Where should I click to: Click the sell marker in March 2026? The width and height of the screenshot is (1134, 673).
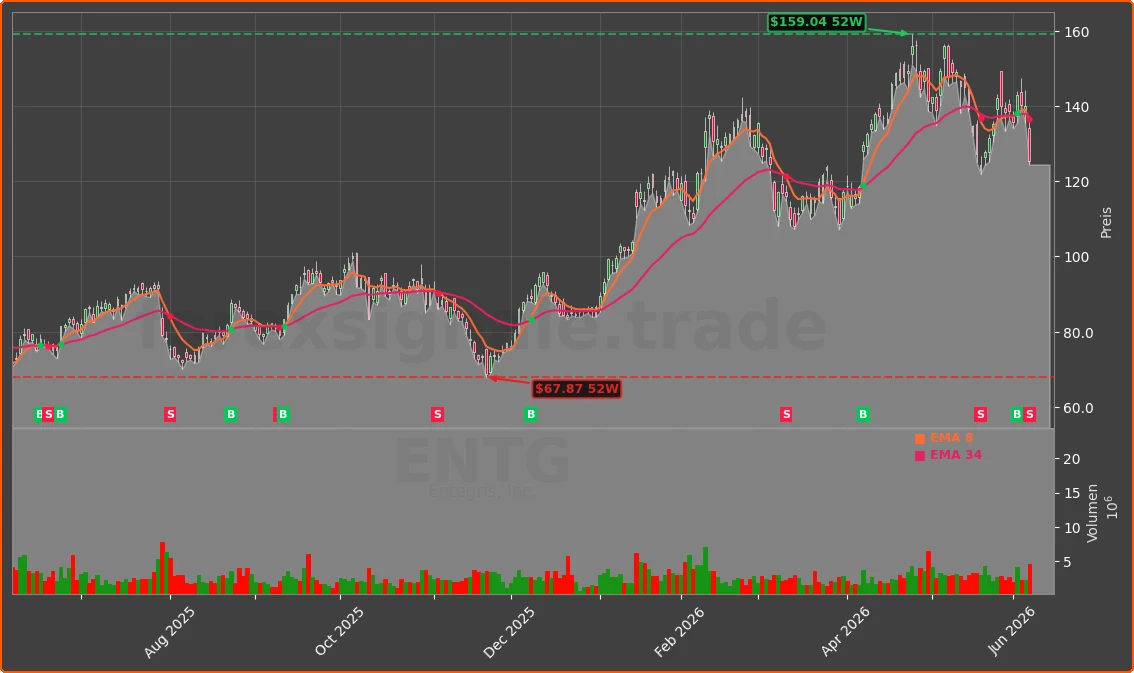click(786, 414)
